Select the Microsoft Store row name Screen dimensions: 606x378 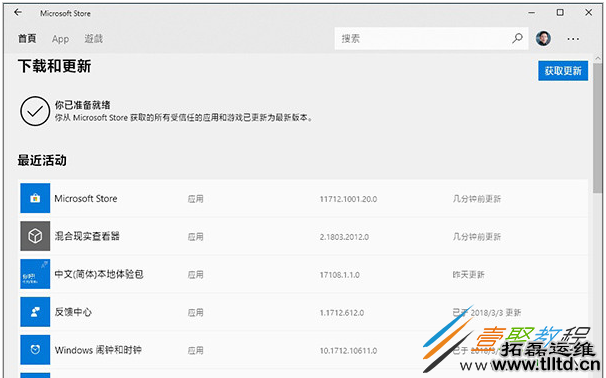tap(86, 198)
